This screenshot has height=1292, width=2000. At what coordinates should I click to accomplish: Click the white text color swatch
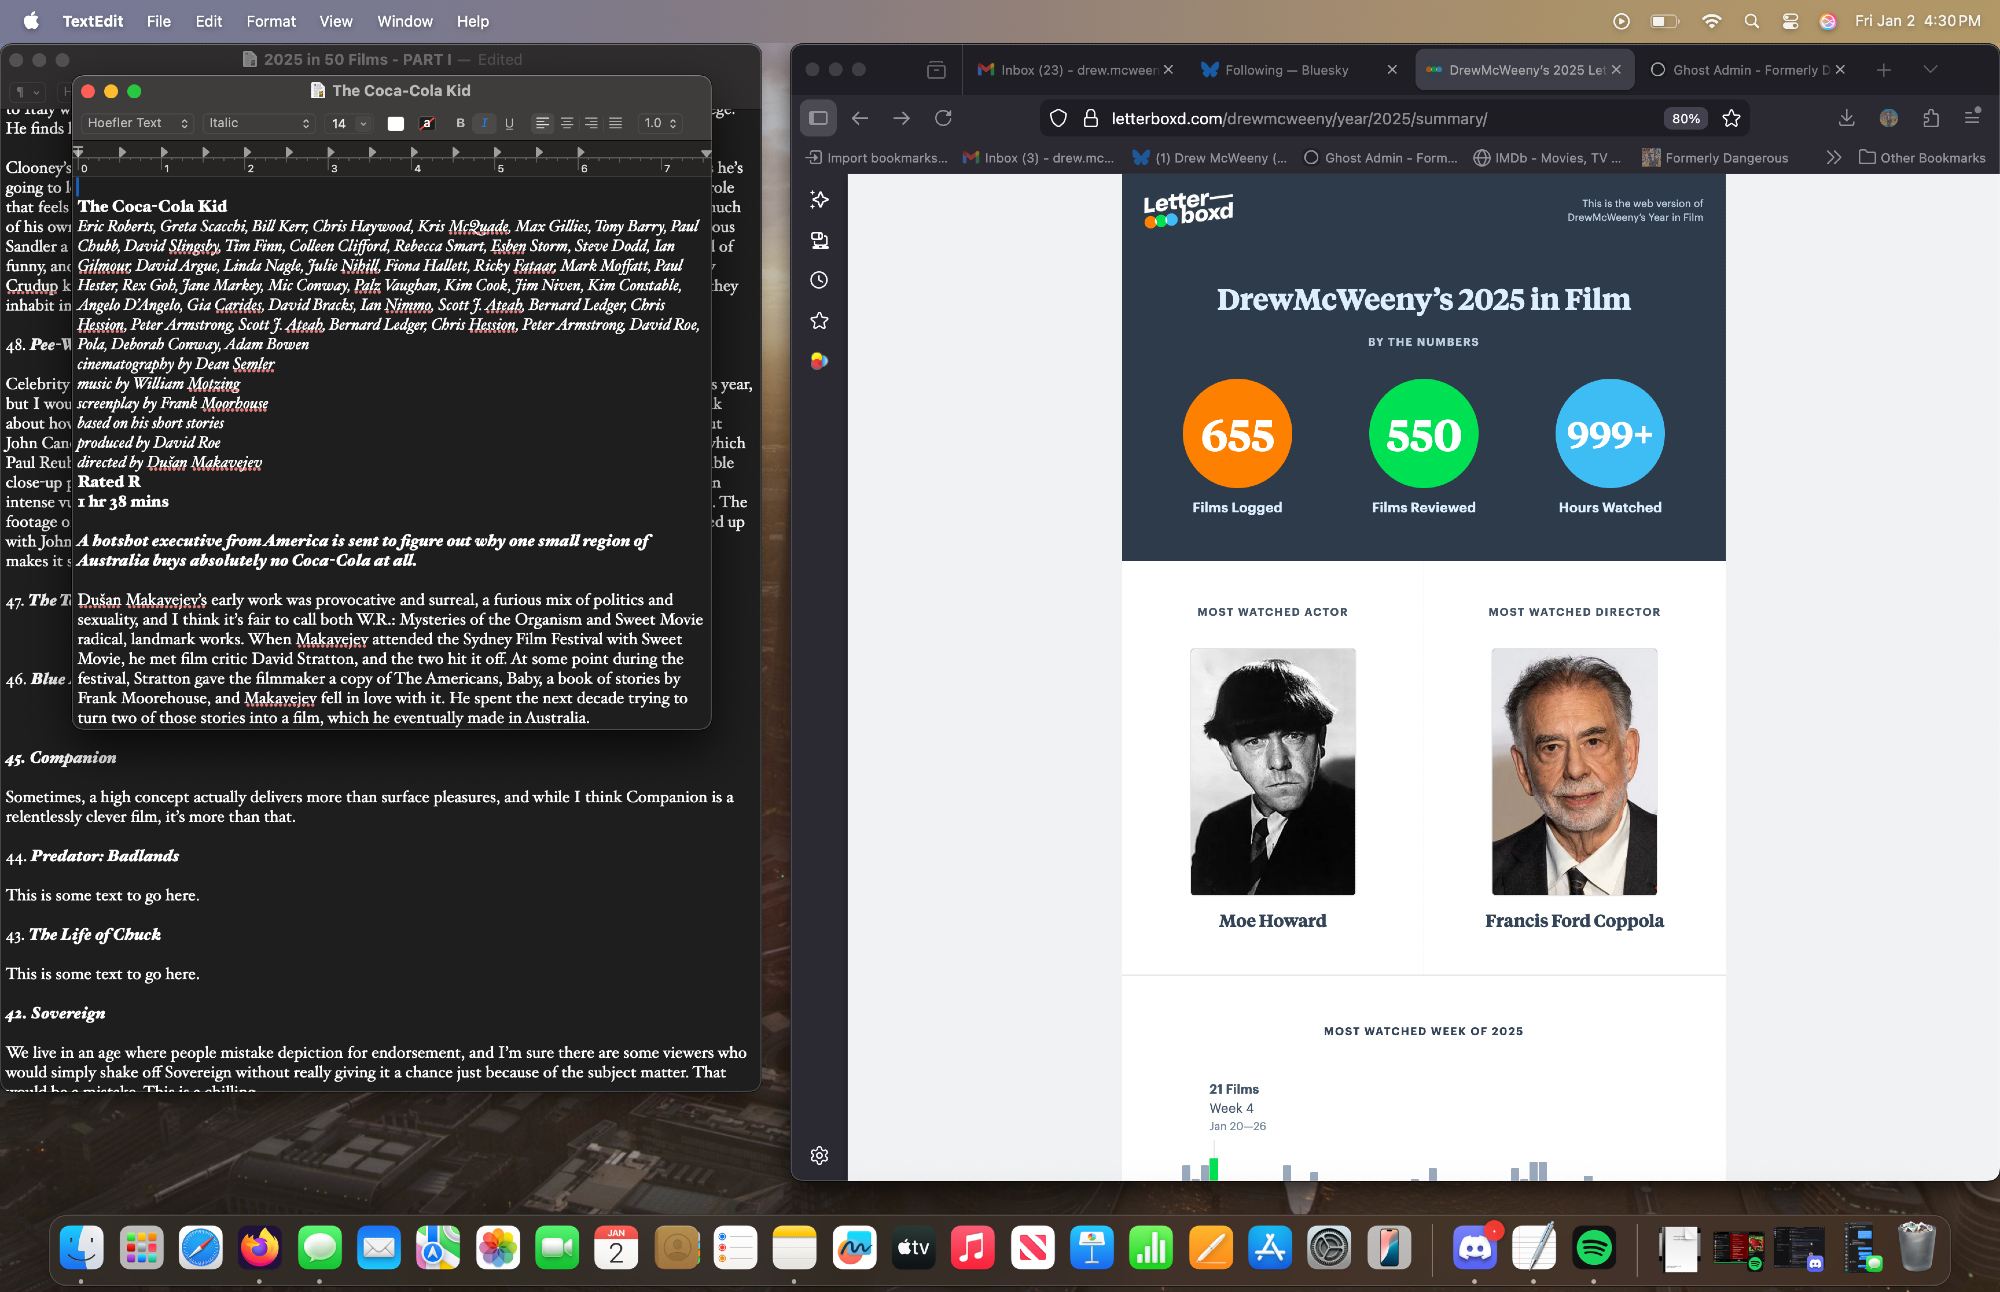[396, 123]
